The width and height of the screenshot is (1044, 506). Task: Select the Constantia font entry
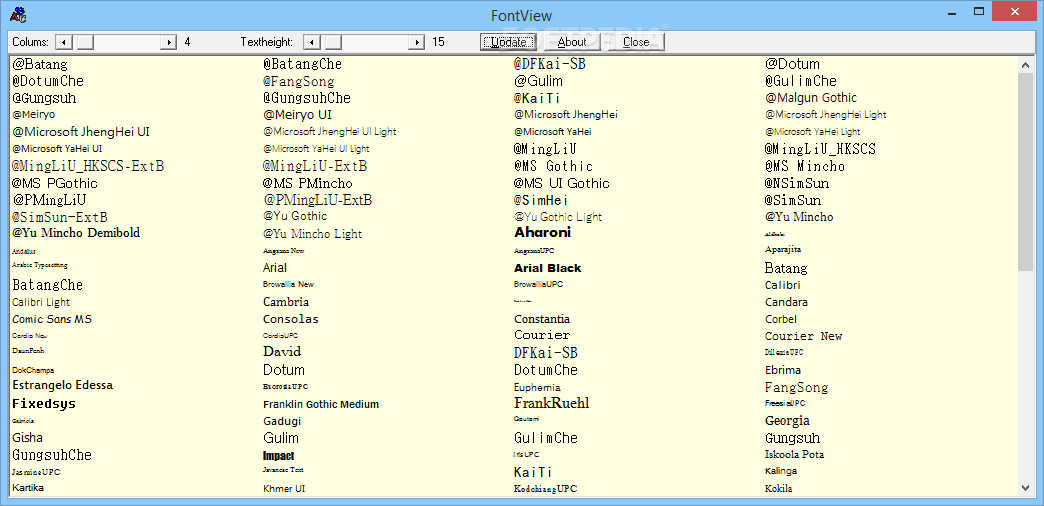pos(542,319)
